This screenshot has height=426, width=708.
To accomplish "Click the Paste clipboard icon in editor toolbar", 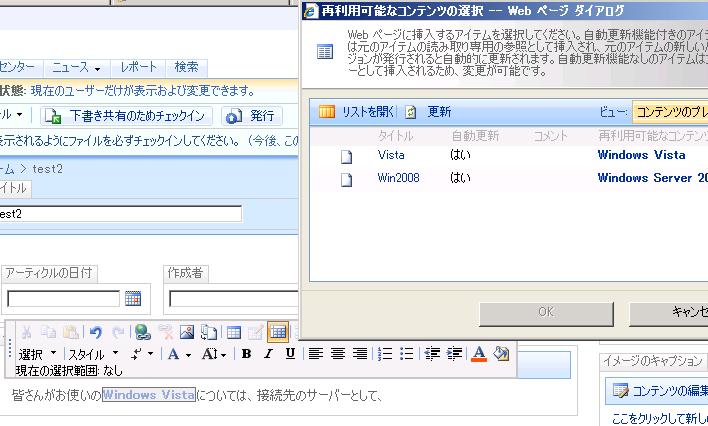I will tap(71, 333).
